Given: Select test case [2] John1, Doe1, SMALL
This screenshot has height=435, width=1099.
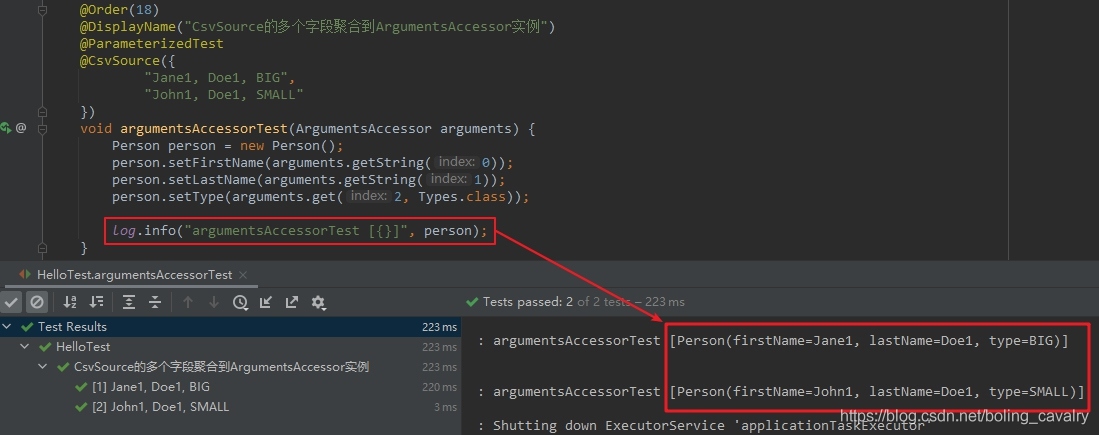Looking at the screenshot, I should click(231, 407).
